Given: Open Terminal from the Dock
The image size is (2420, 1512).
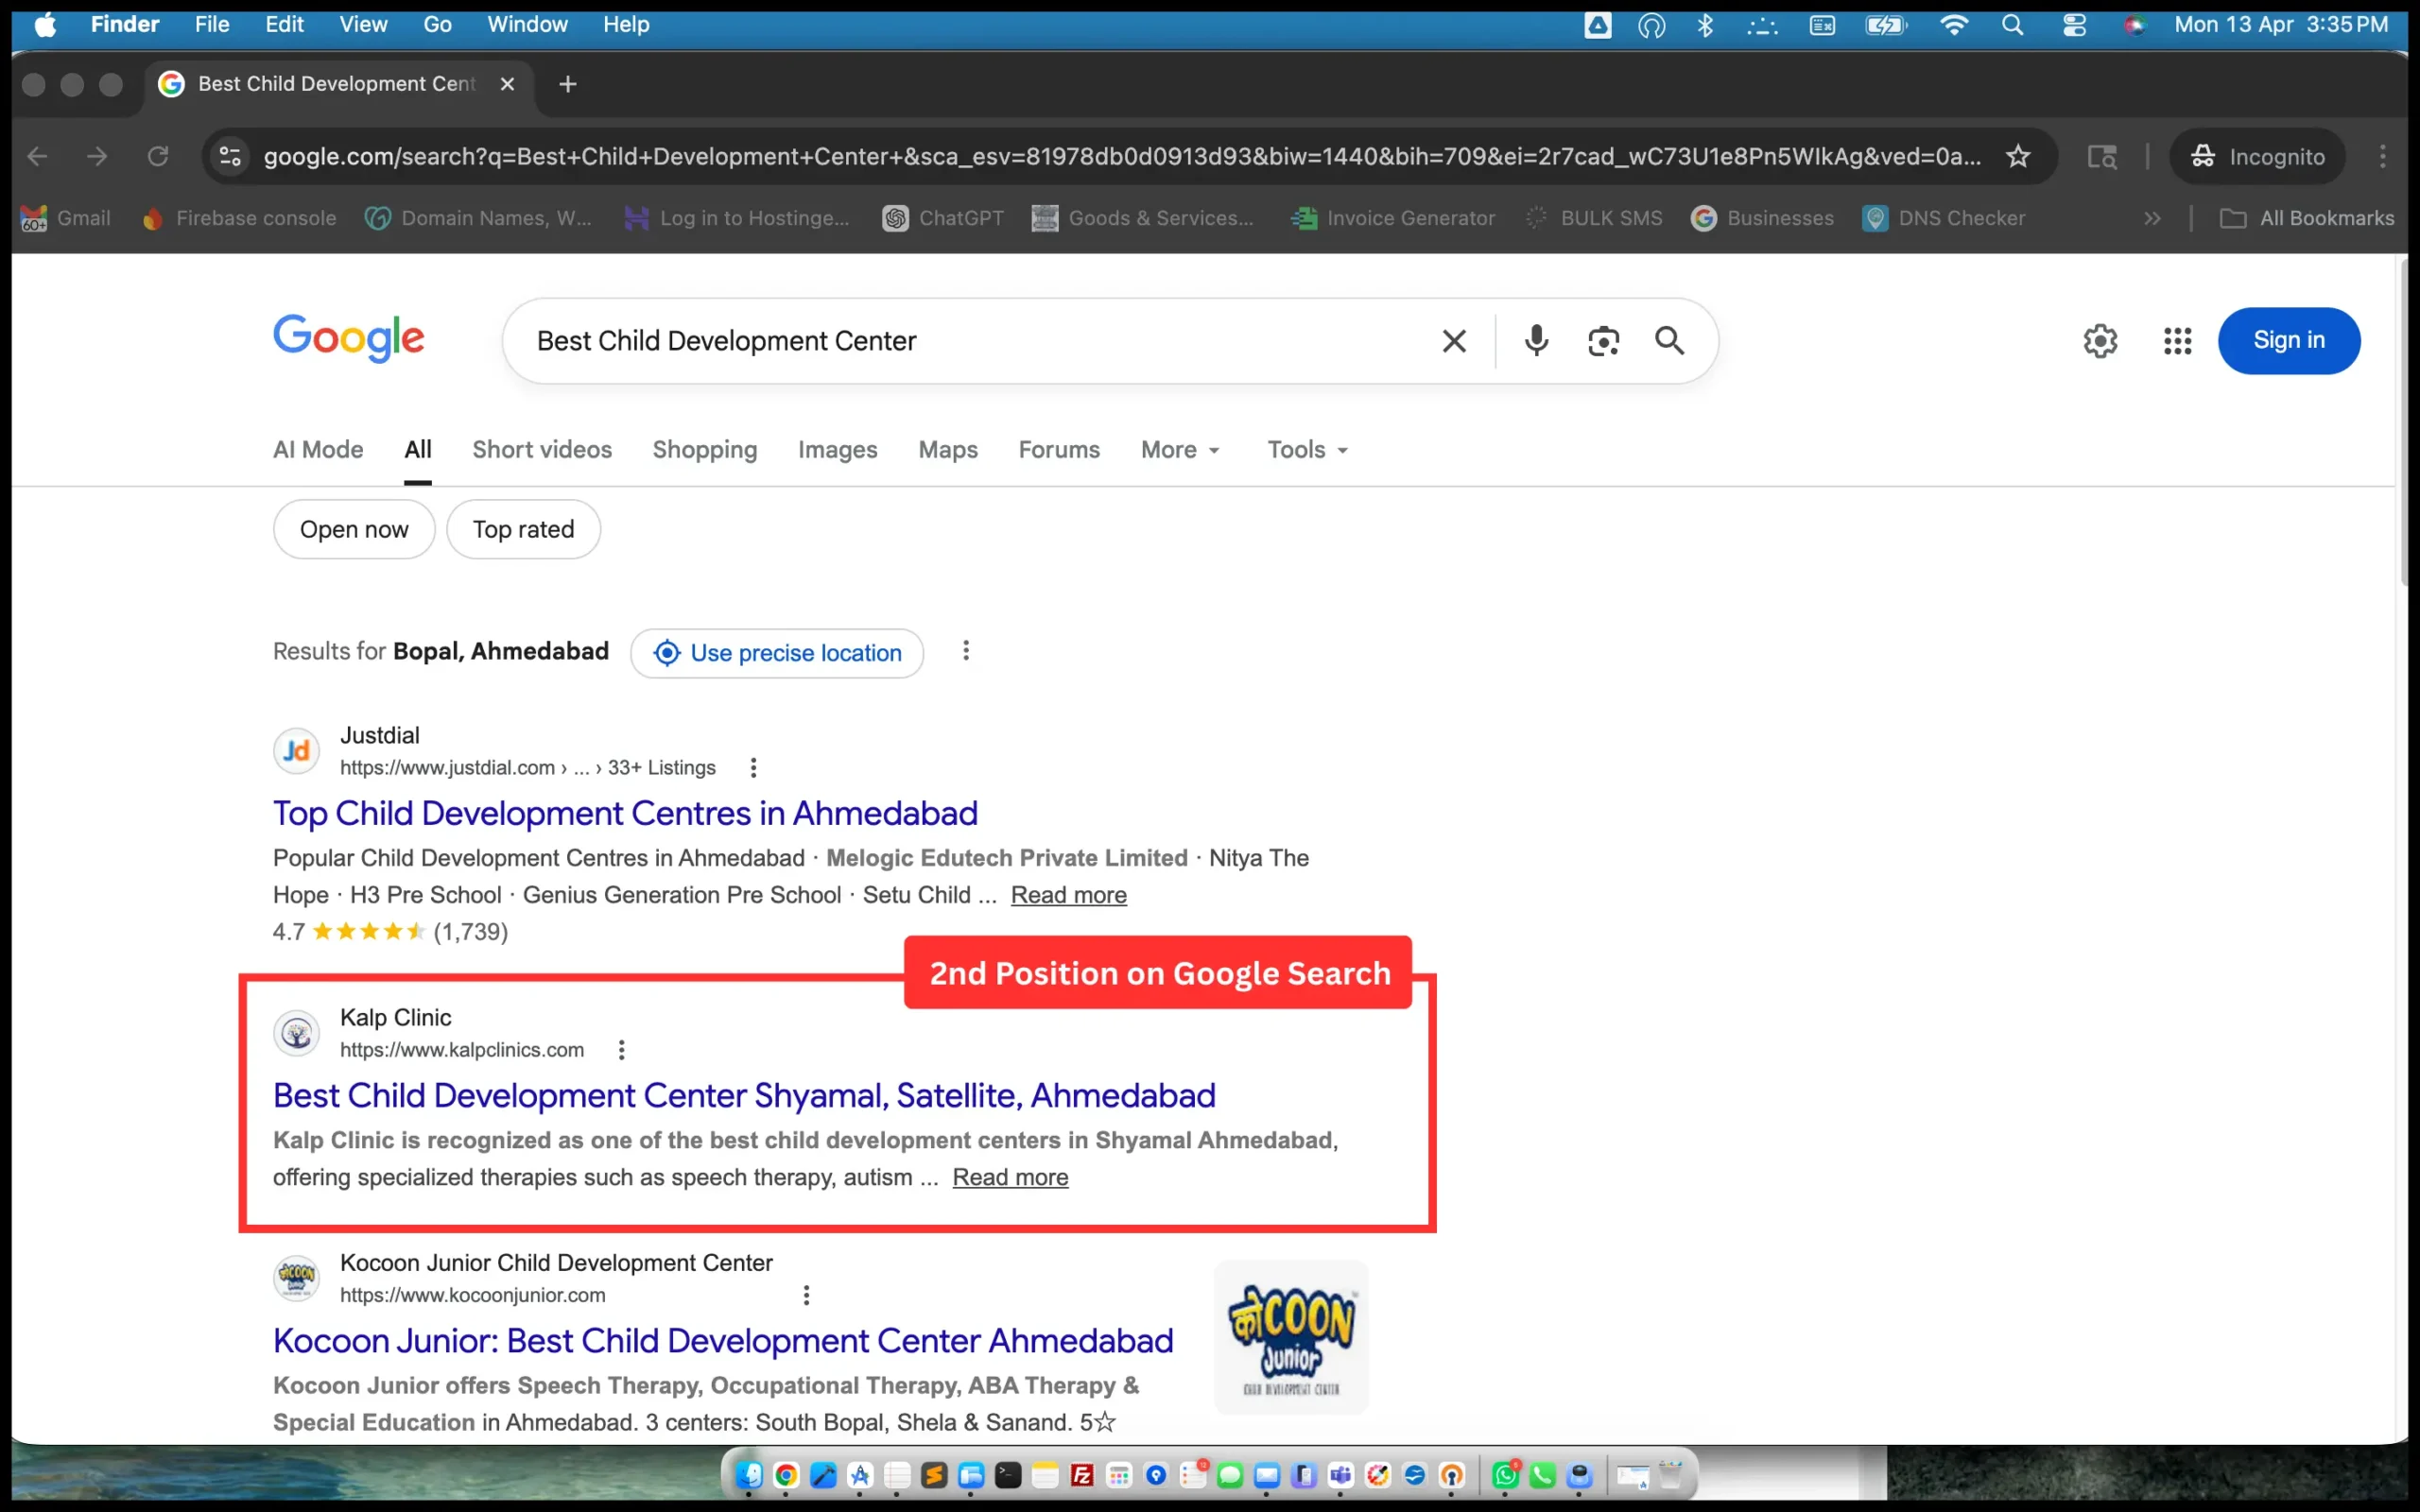Looking at the screenshot, I should coord(1008,1475).
